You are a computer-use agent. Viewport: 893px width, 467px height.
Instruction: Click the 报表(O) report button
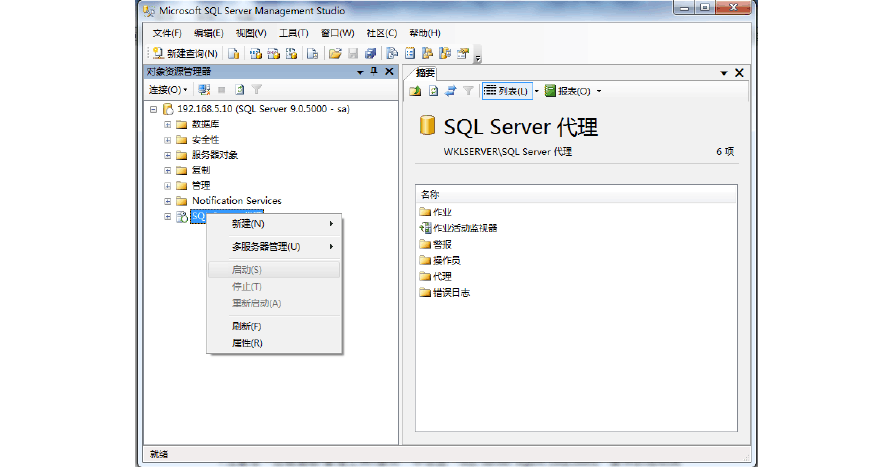pyautogui.click(x=568, y=91)
